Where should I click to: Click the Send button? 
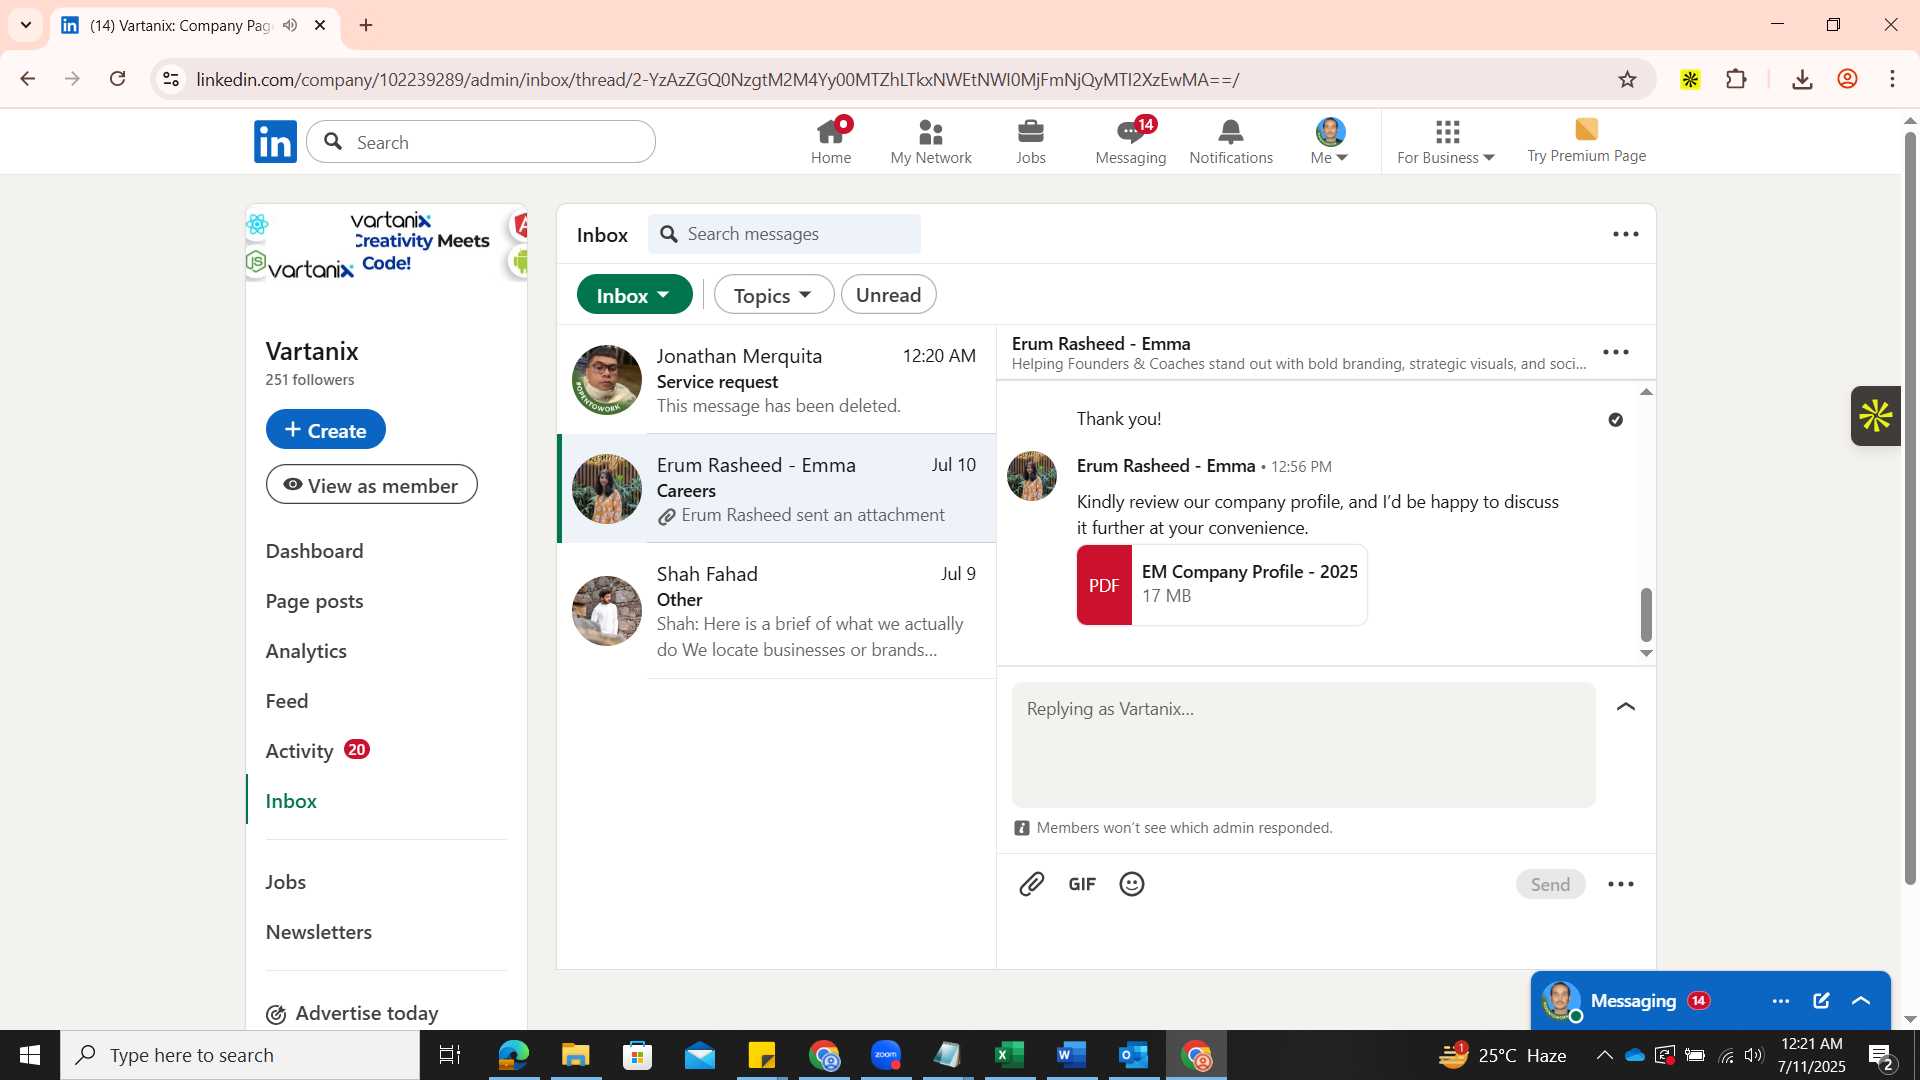coord(1550,884)
